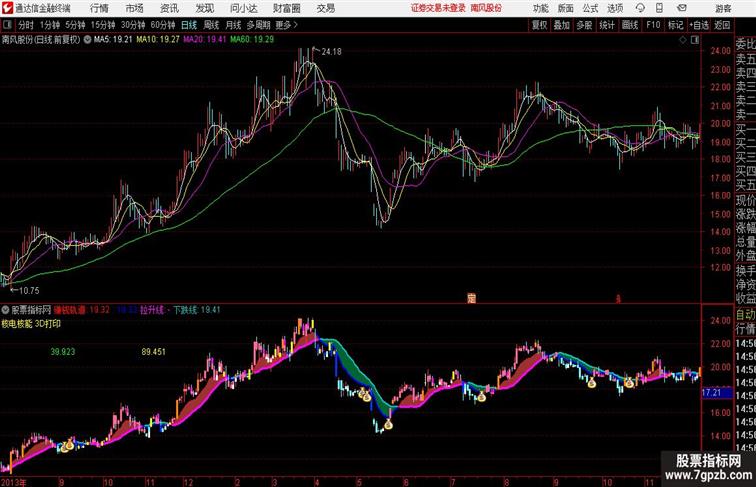Click the 下跌线: 19.41 indicator label

point(196,310)
